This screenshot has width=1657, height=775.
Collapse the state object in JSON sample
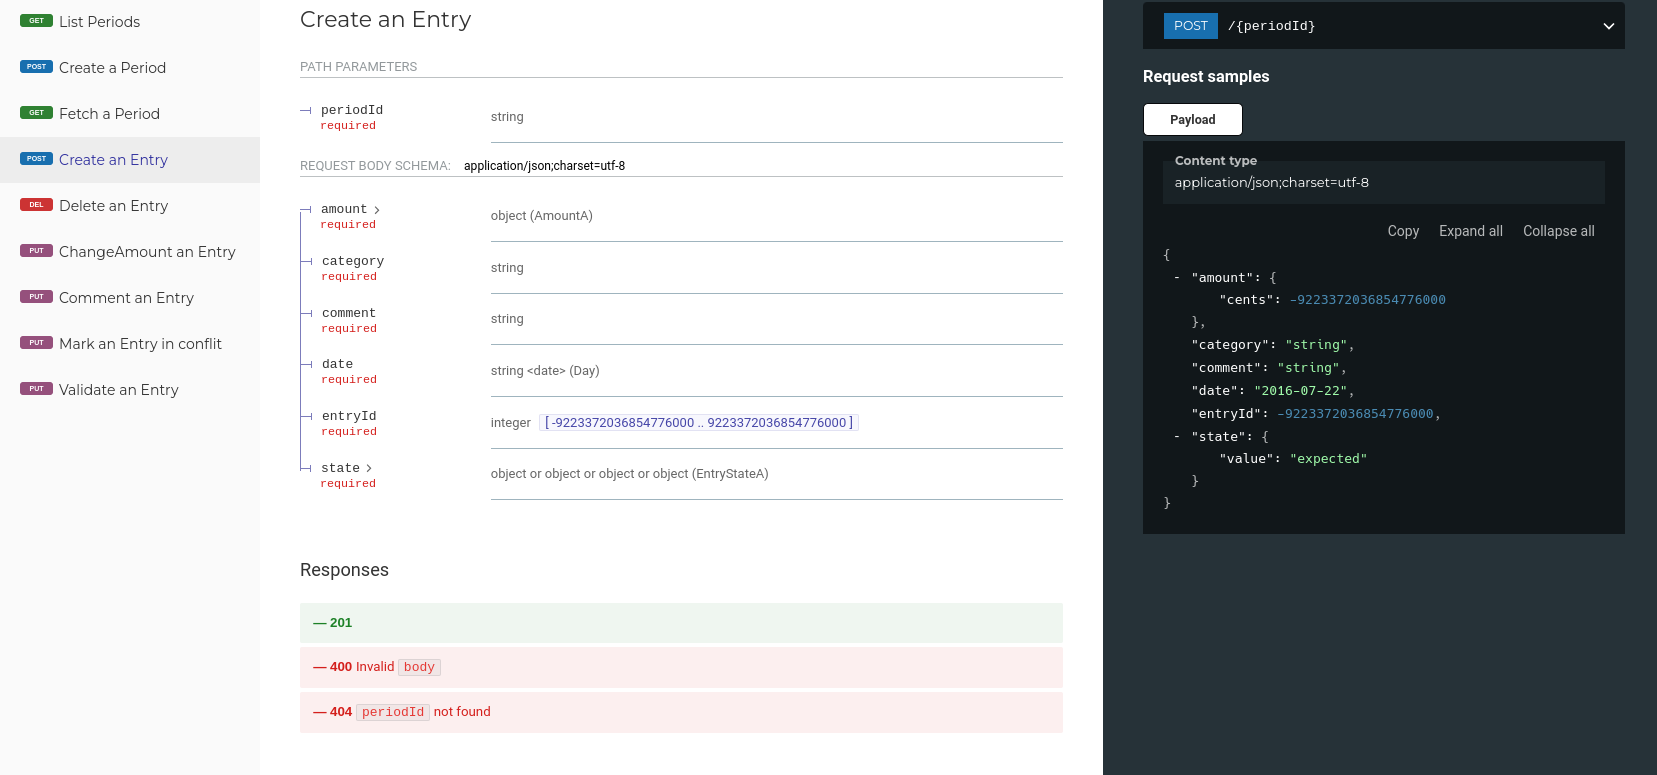(x=1177, y=437)
